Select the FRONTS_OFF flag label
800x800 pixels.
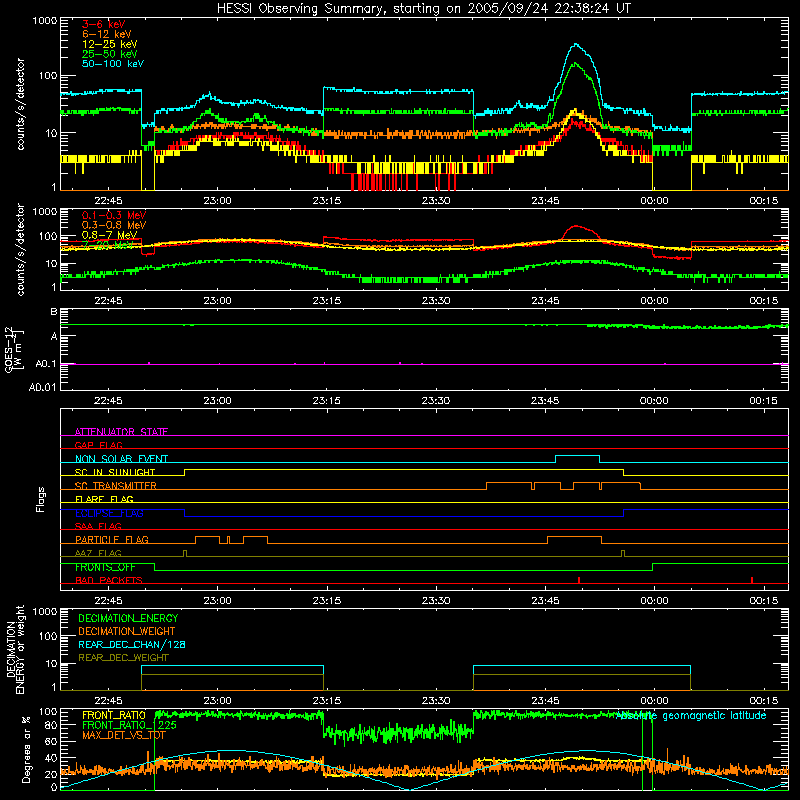pyautogui.click(x=105, y=567)
